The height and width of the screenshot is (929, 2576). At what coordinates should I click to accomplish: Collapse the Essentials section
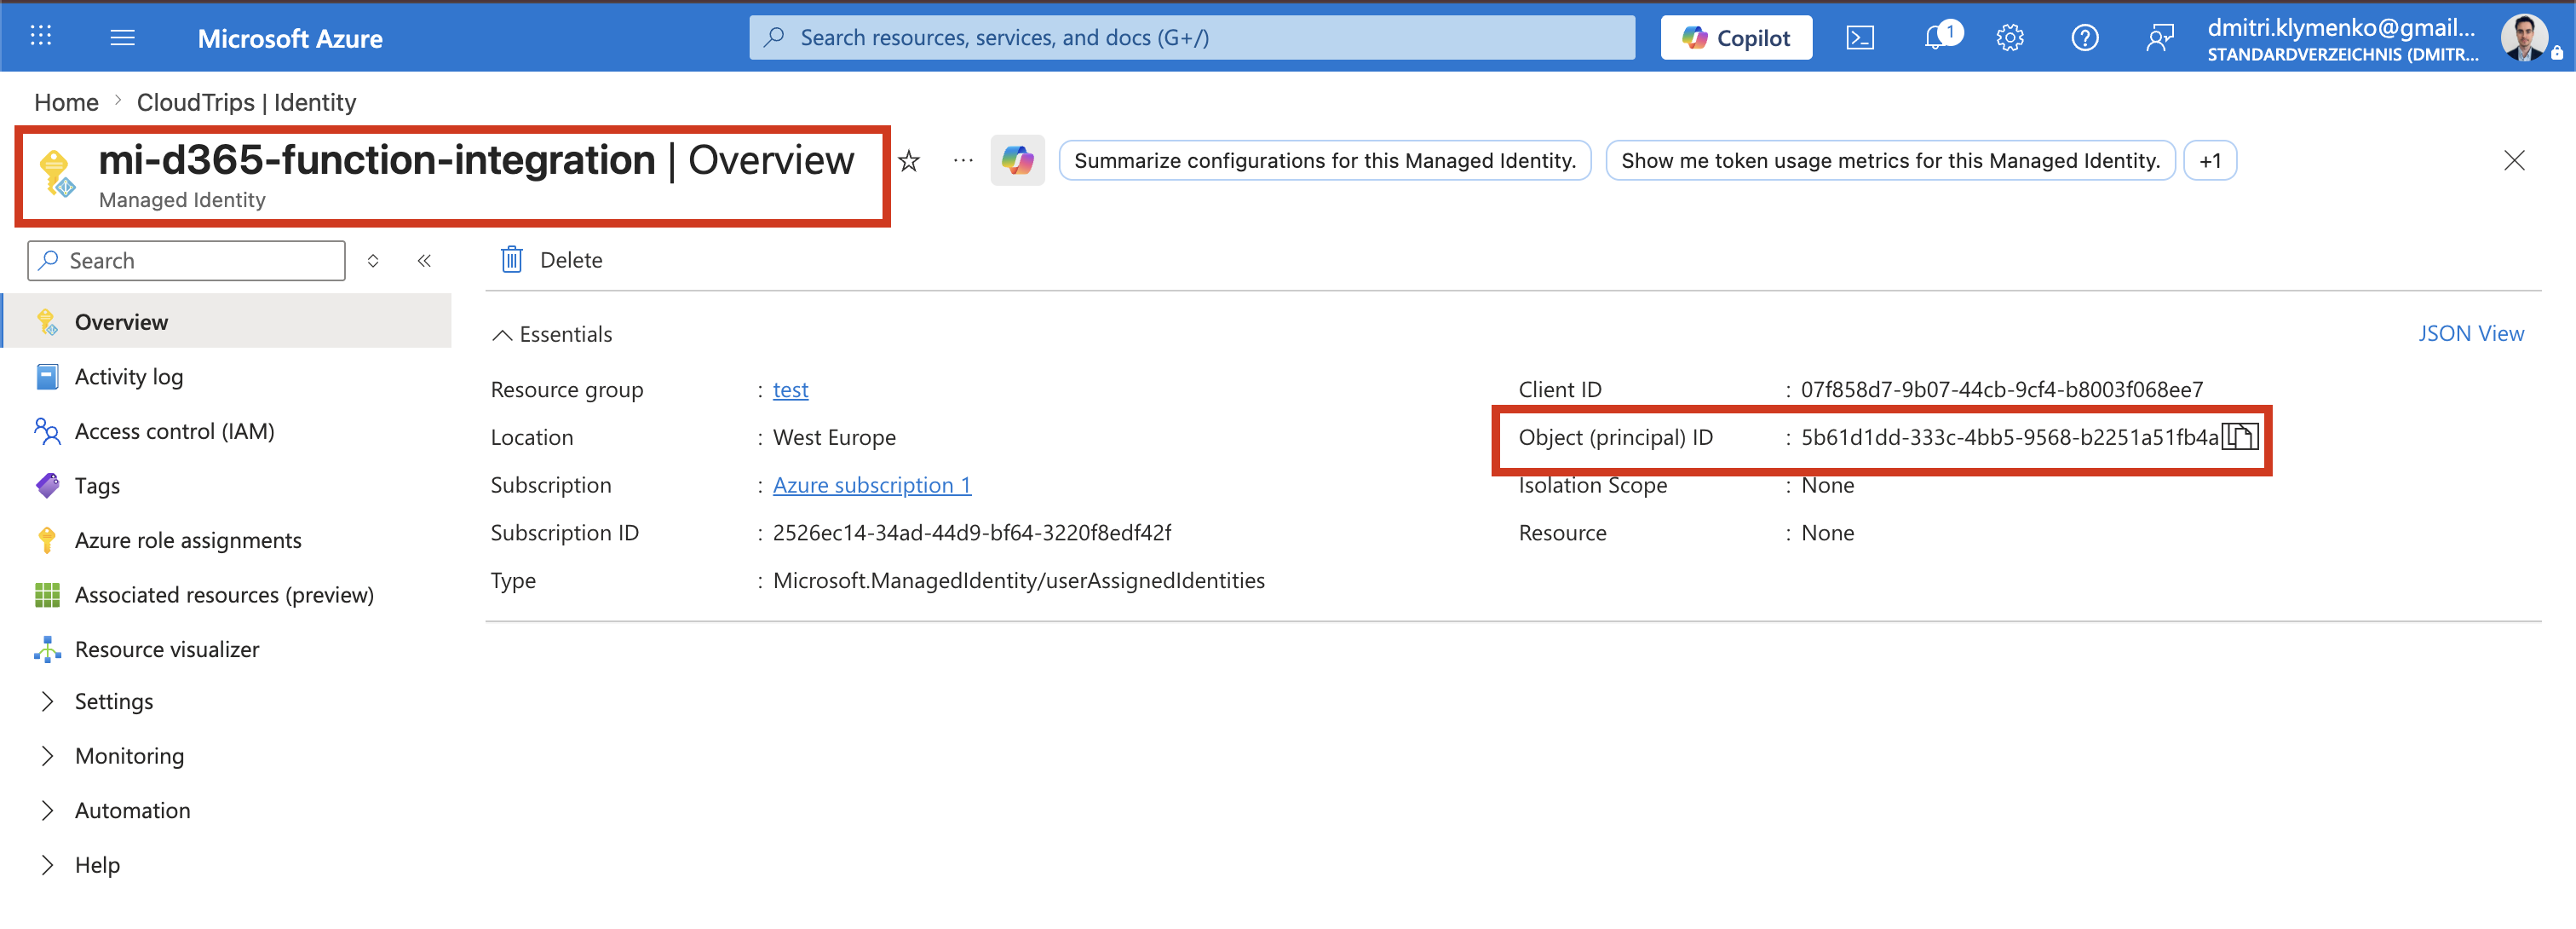pyautogui.click(x=552, y=334)
